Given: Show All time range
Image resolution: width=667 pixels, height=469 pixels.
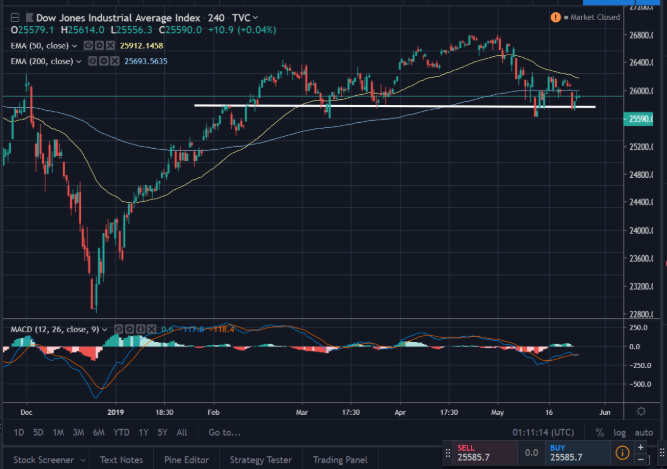Looking at the screenshot, I should click(x=182, y=432).
